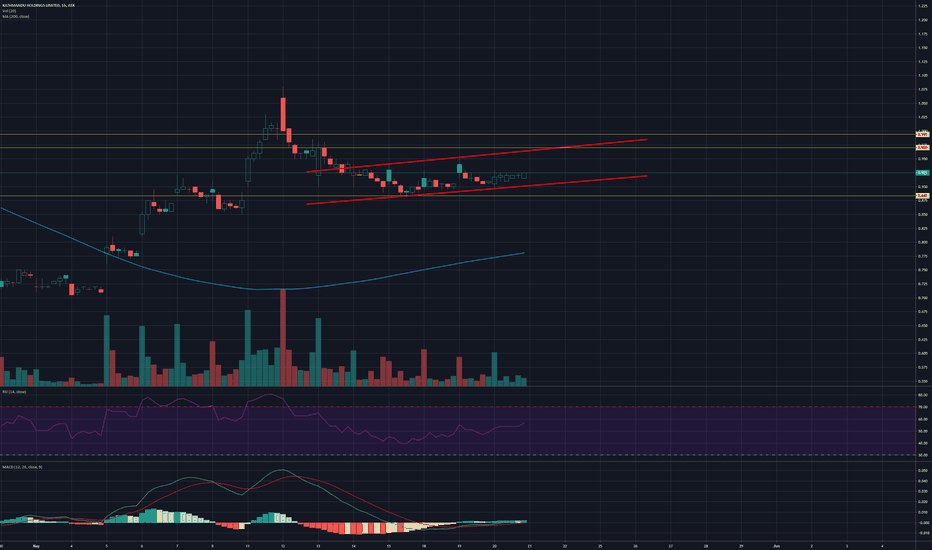Select the MA (200, close) indicator legend
Viewport: 932px width, 550px height.
(x=15, y=16)
